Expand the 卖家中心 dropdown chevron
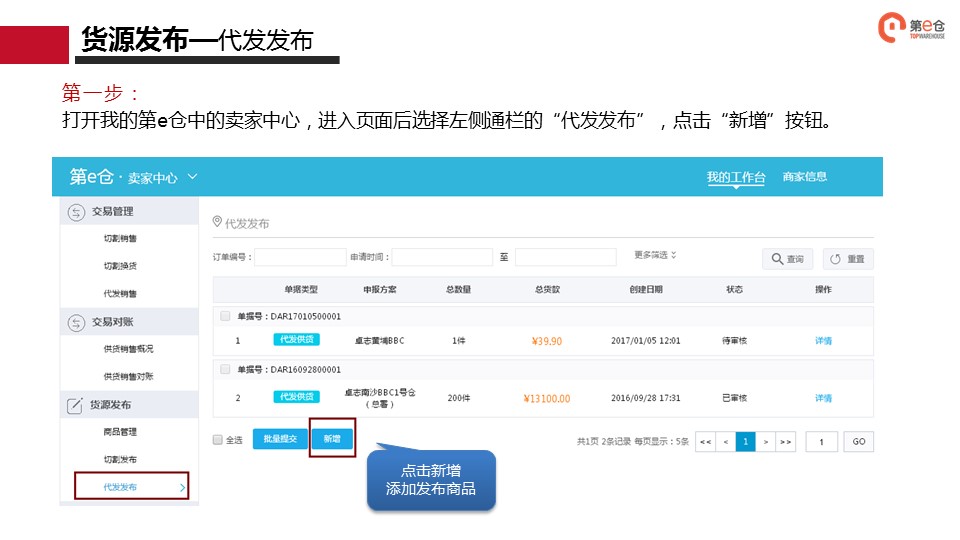 coord(192,177)
